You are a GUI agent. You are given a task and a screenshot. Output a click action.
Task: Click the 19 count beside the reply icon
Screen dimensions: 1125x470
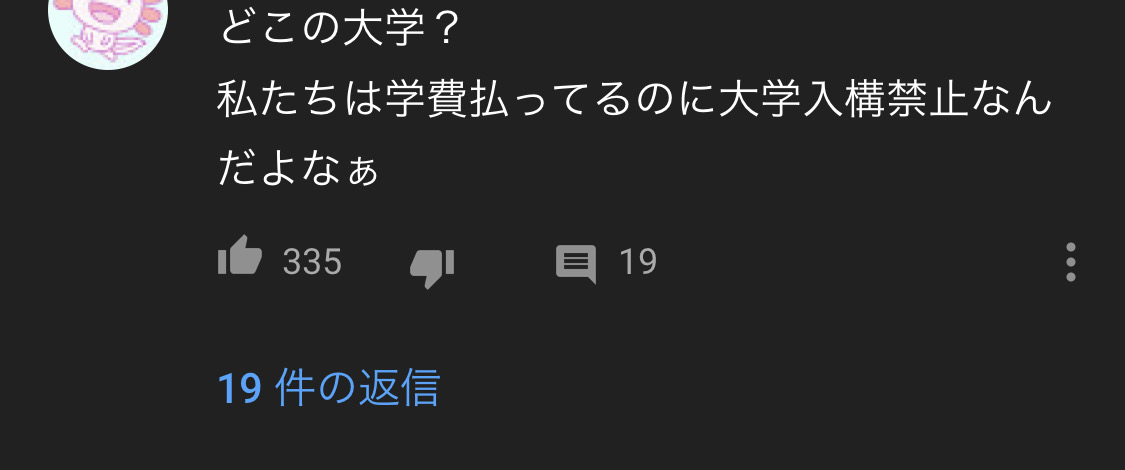[638, 262]
